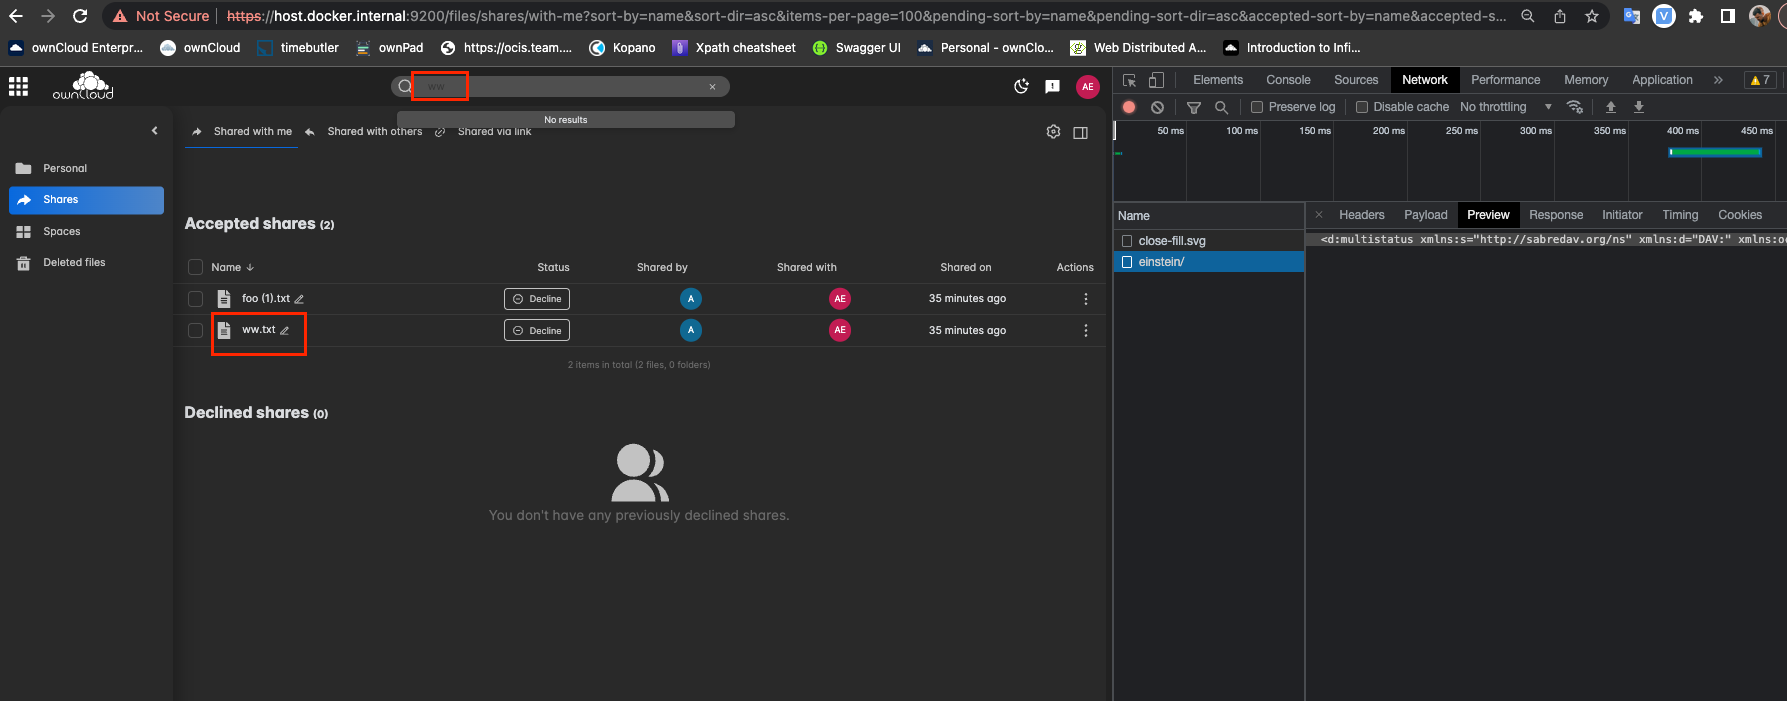This screenshot has height=701, width=1787.
Task: Select checkbox for foo (1).txt
Action: (x=195, y=299)
